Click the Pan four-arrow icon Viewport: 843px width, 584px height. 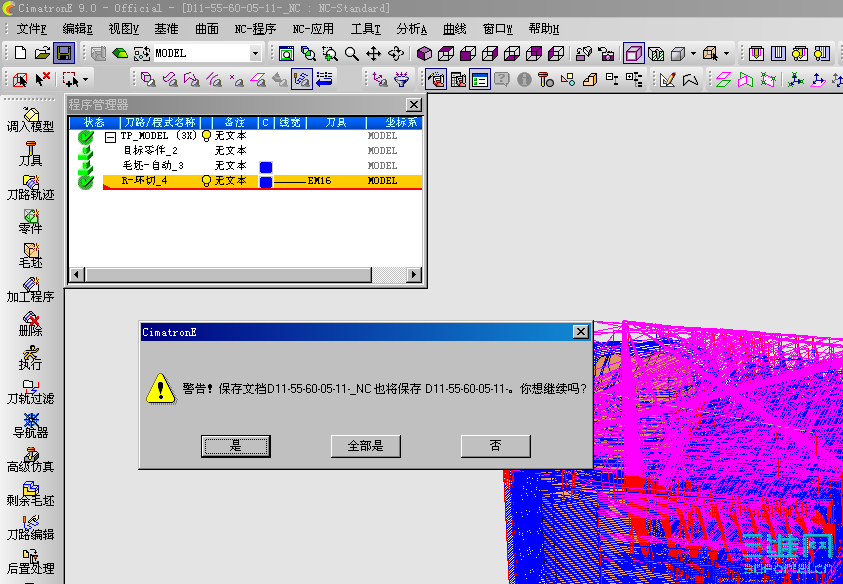373,53
